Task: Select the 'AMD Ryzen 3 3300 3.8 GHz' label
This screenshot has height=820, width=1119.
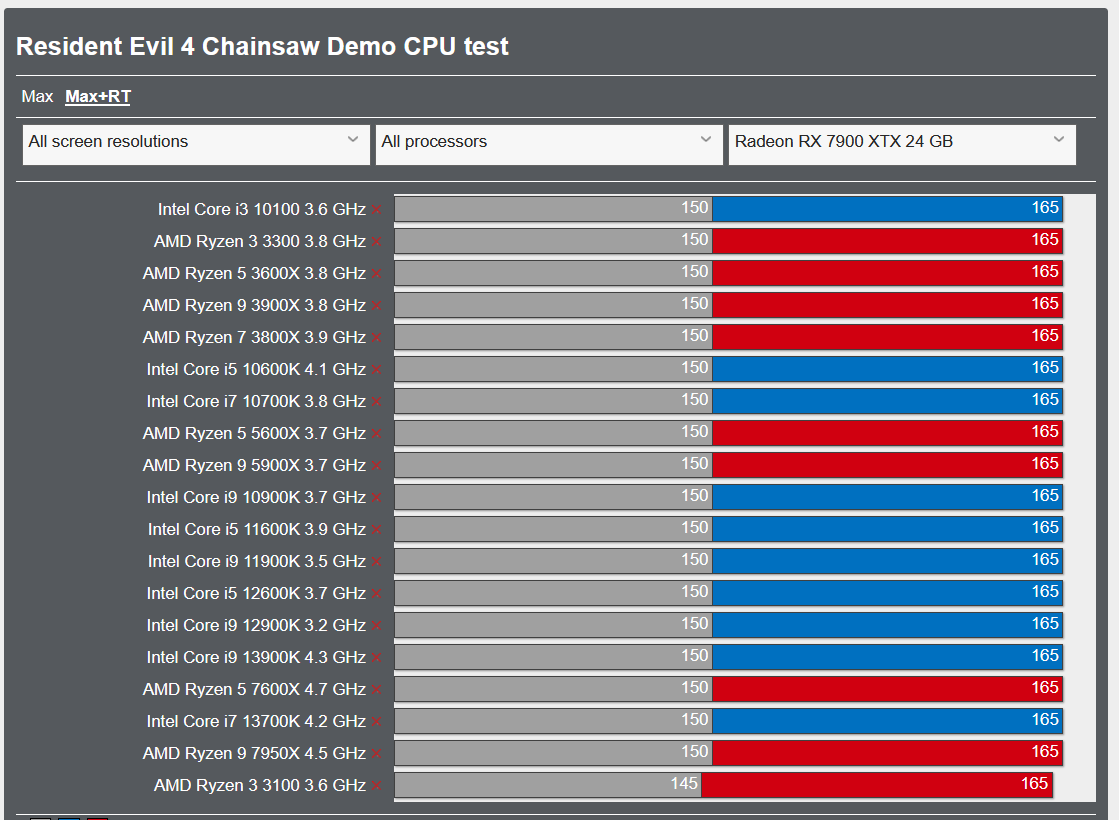Action: 260,241
